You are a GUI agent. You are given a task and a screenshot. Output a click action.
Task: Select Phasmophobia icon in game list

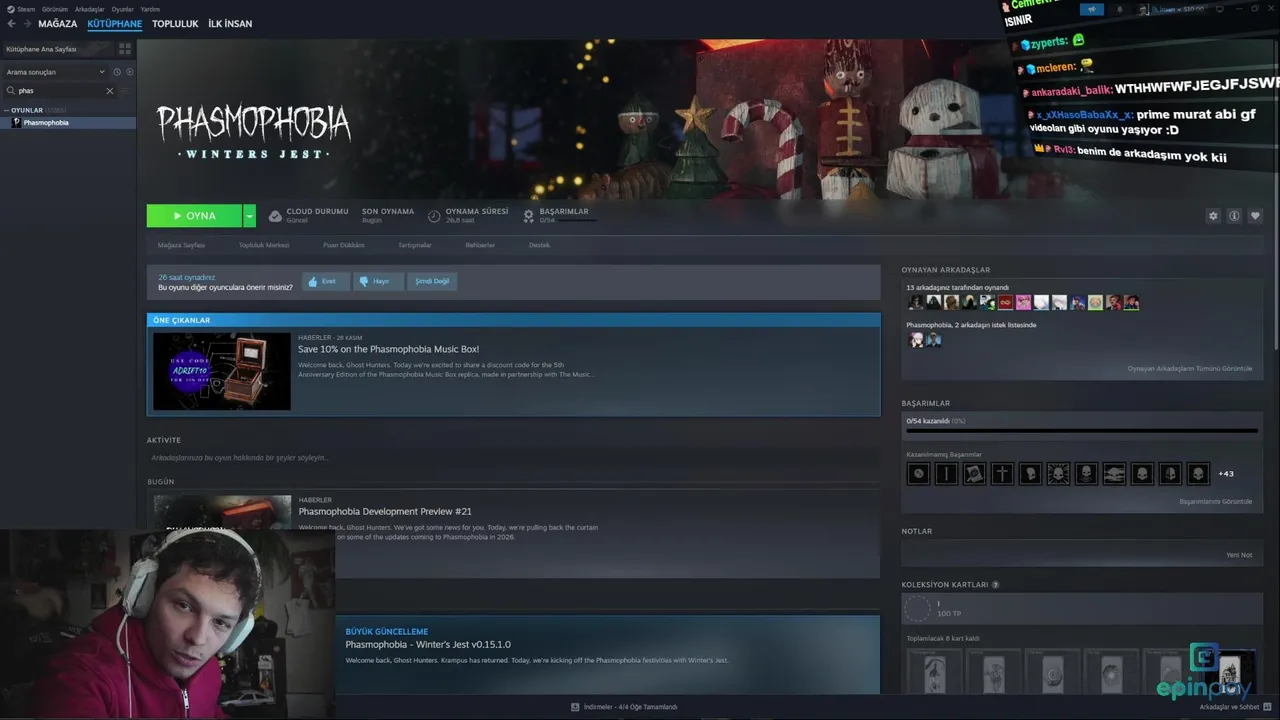[x=16, y=122]
